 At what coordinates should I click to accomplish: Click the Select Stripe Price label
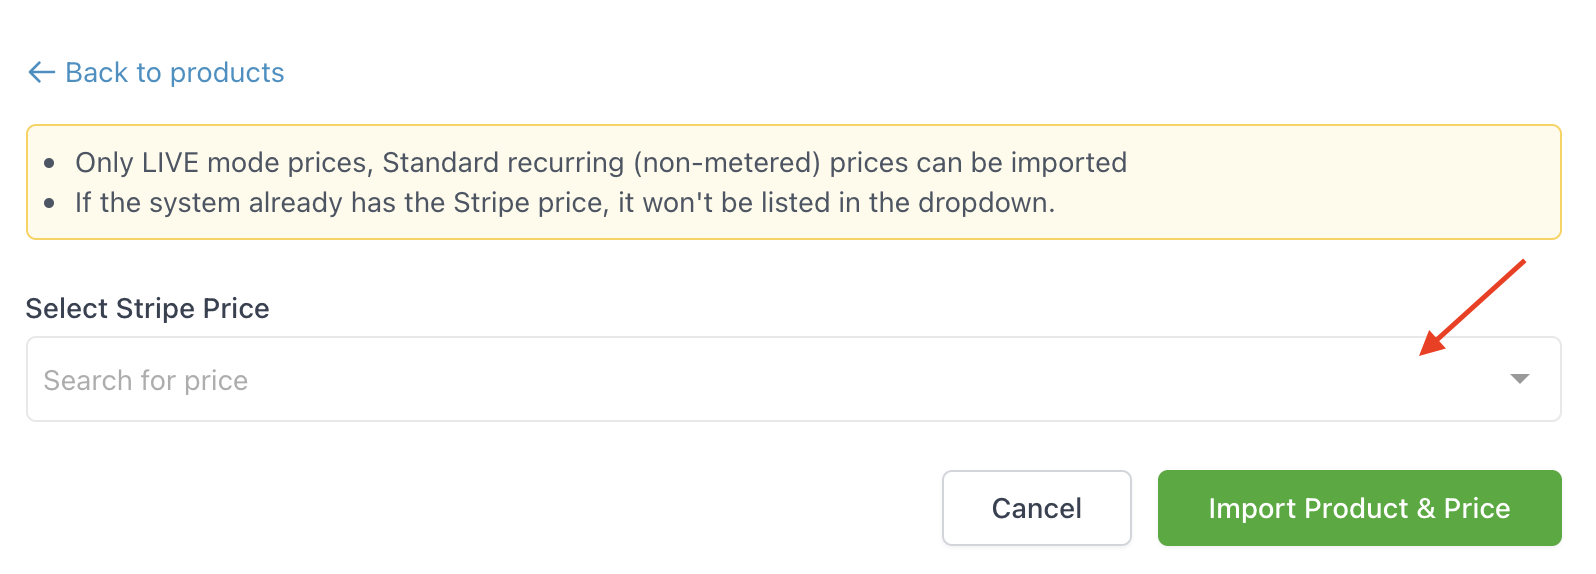point(147,308)
